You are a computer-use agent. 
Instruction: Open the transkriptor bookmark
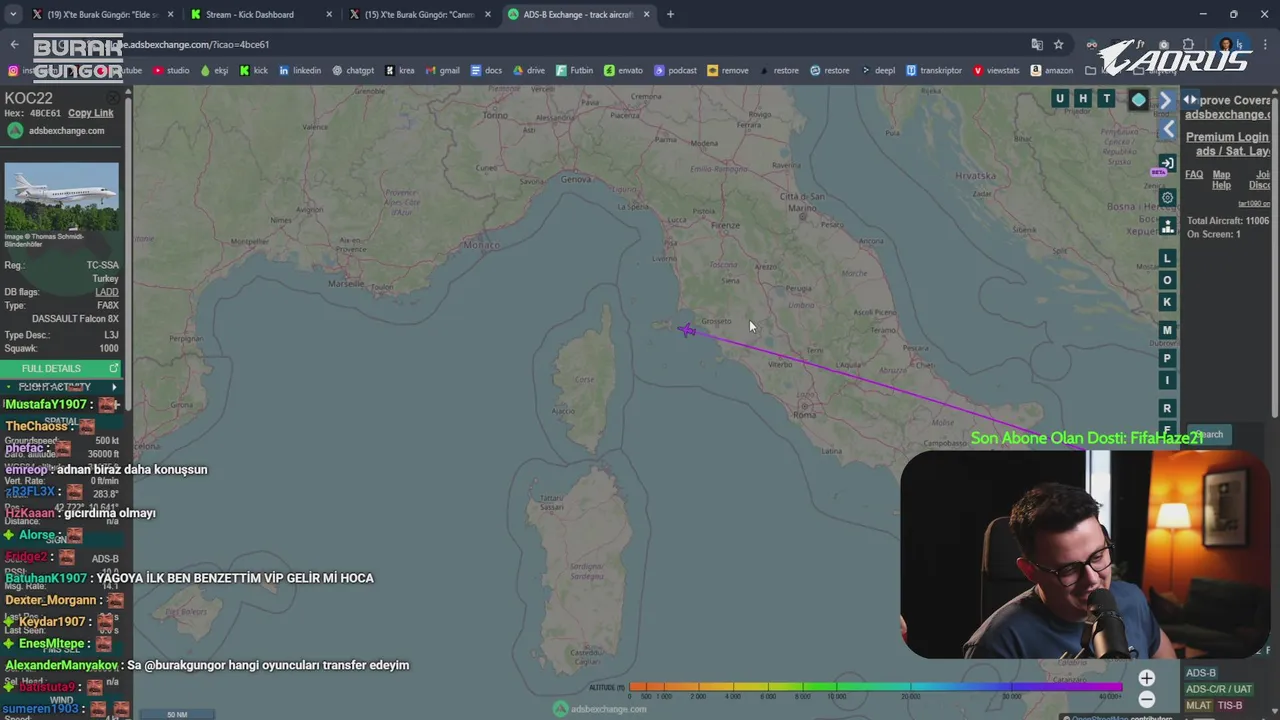[933, 71]
